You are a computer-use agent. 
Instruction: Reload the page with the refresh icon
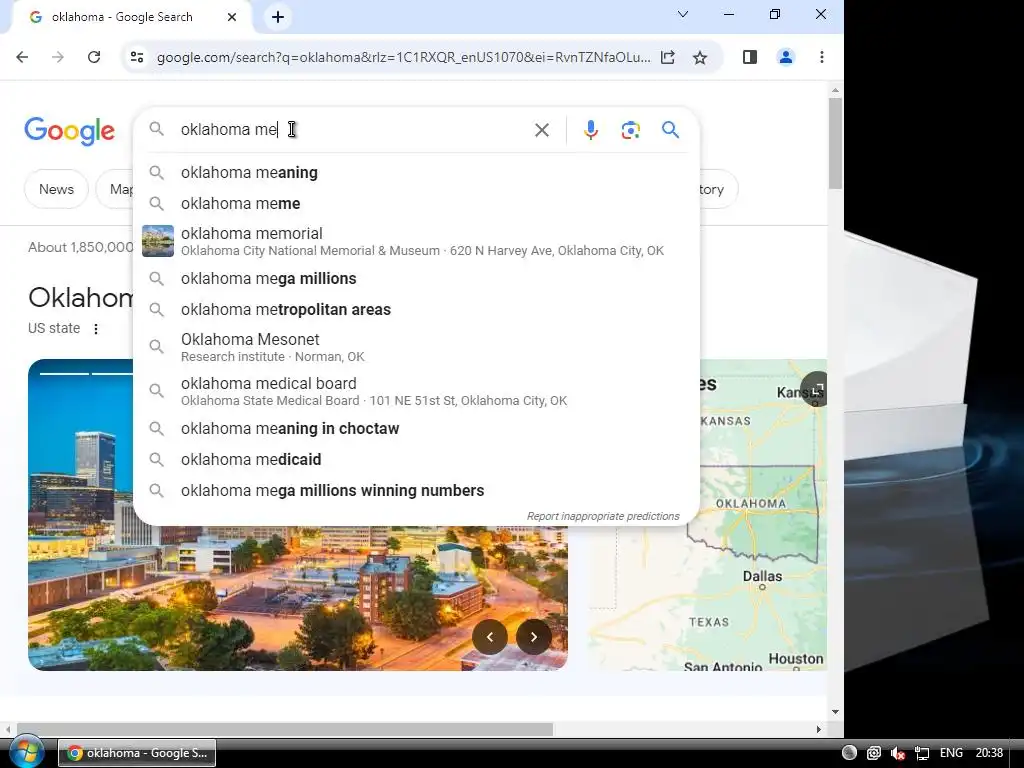(x=94, y=57)
